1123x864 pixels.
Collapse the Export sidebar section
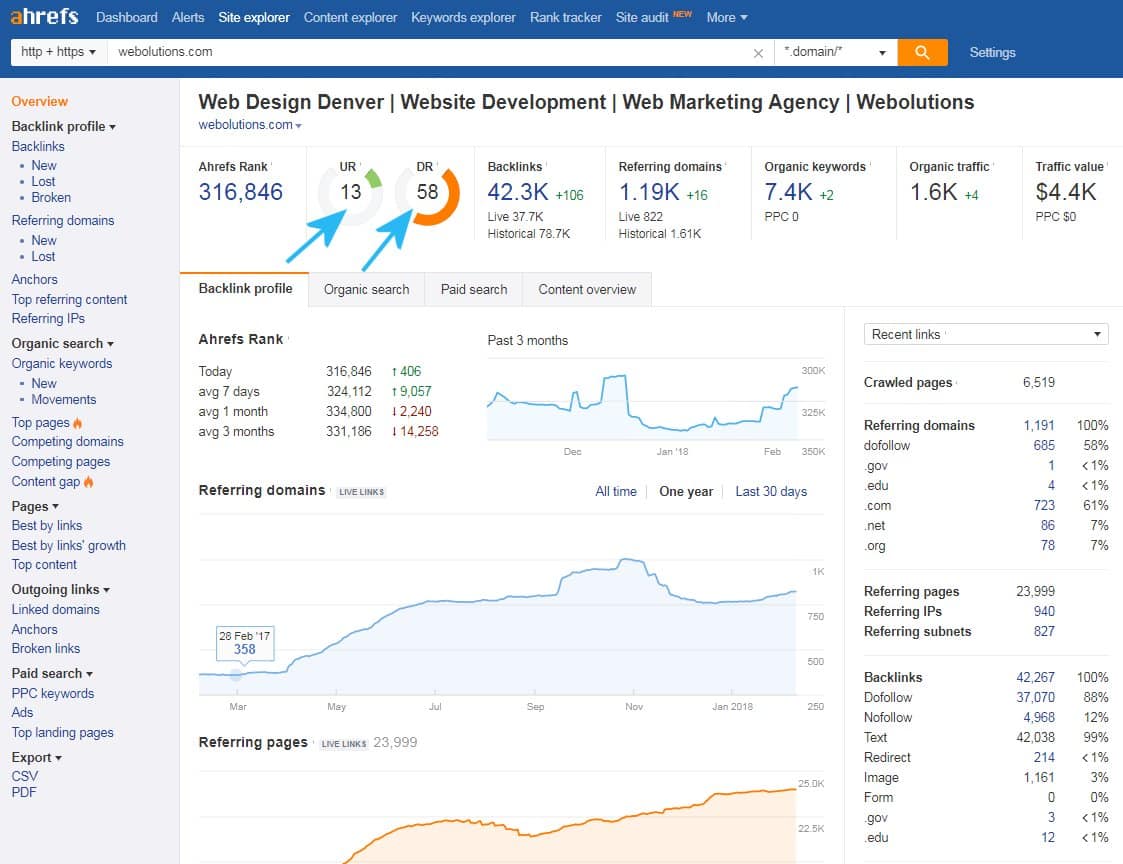(37, 757)
